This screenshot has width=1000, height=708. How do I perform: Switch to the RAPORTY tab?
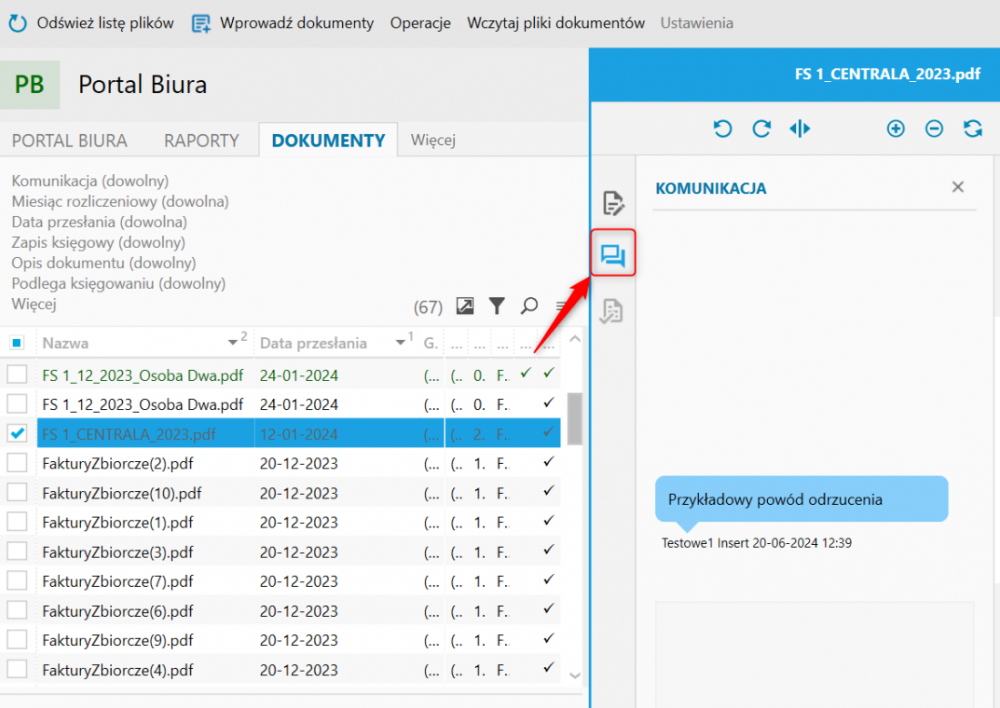tap(201, 141)
